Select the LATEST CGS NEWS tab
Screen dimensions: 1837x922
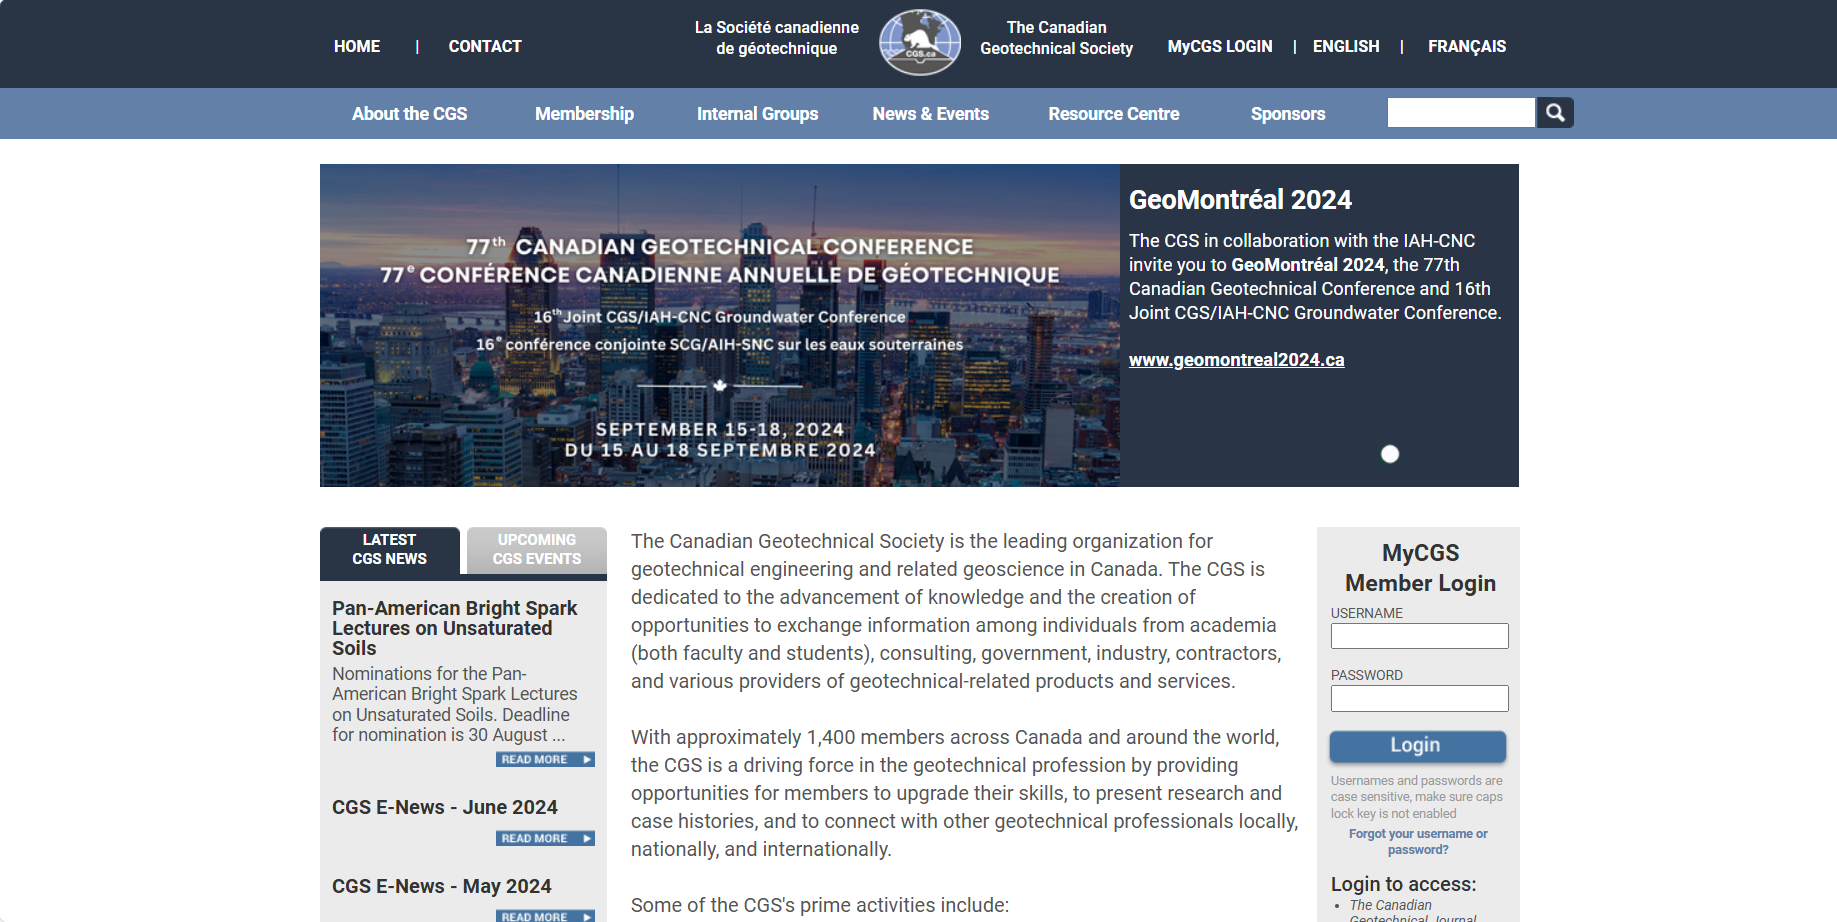389,549
